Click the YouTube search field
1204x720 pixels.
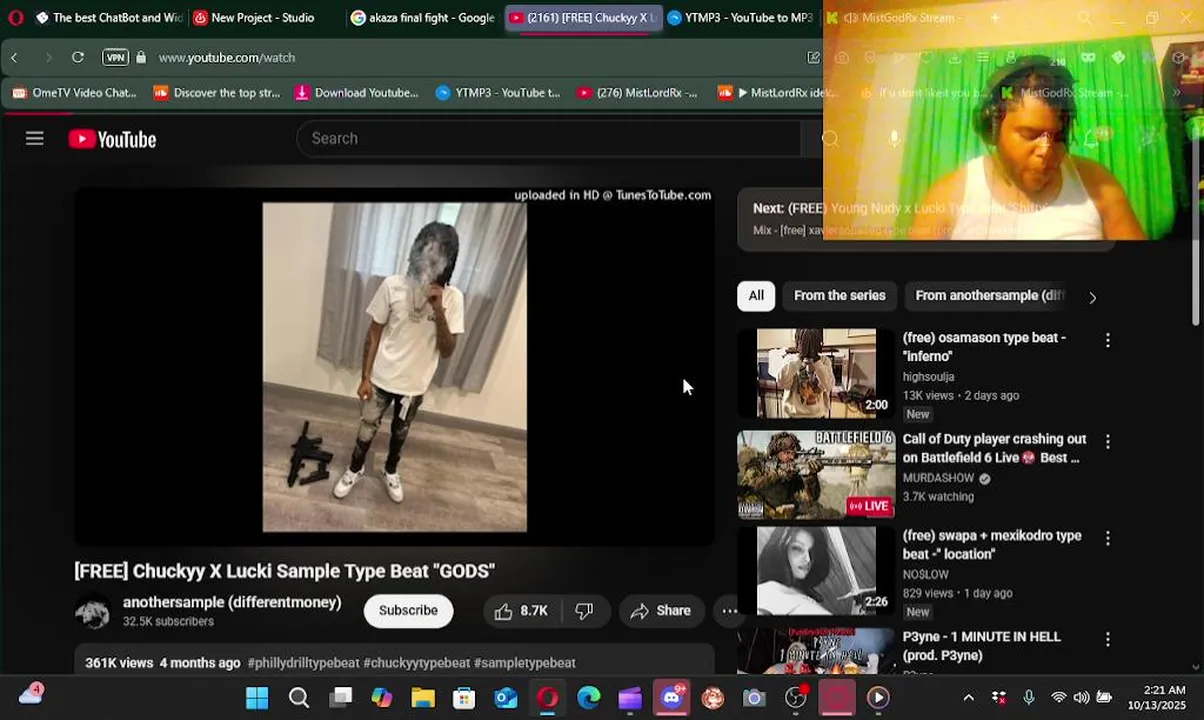548,138
